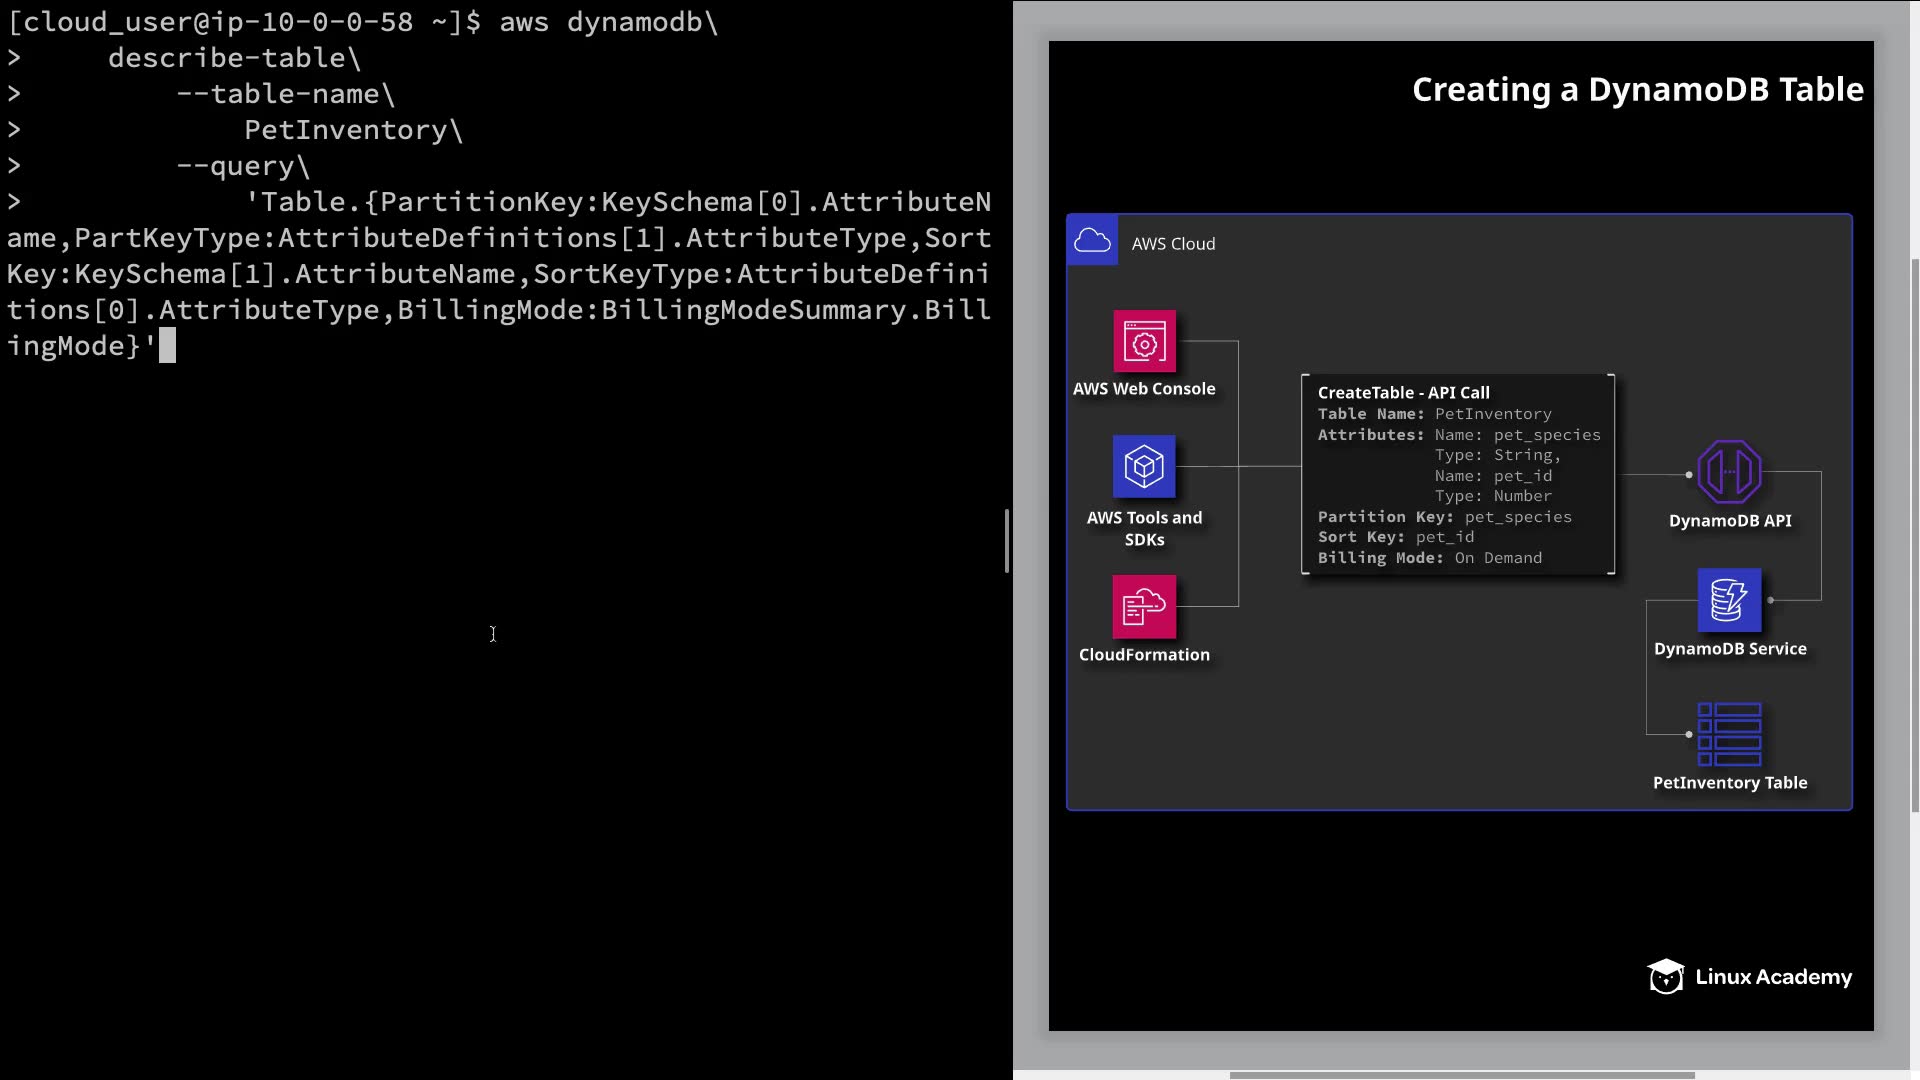Viewport: 1920px width, 1080px height.
Task: Click the Partition Key line in the diagram
Action: 1444,517
